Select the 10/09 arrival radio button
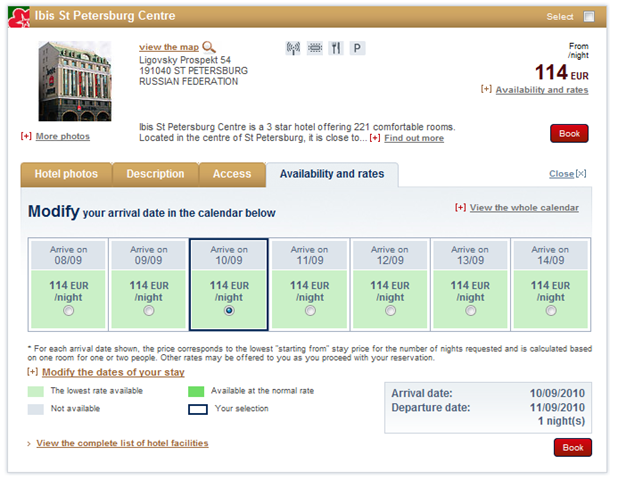This screenshot has height=480, width=618. pos(229,311)
